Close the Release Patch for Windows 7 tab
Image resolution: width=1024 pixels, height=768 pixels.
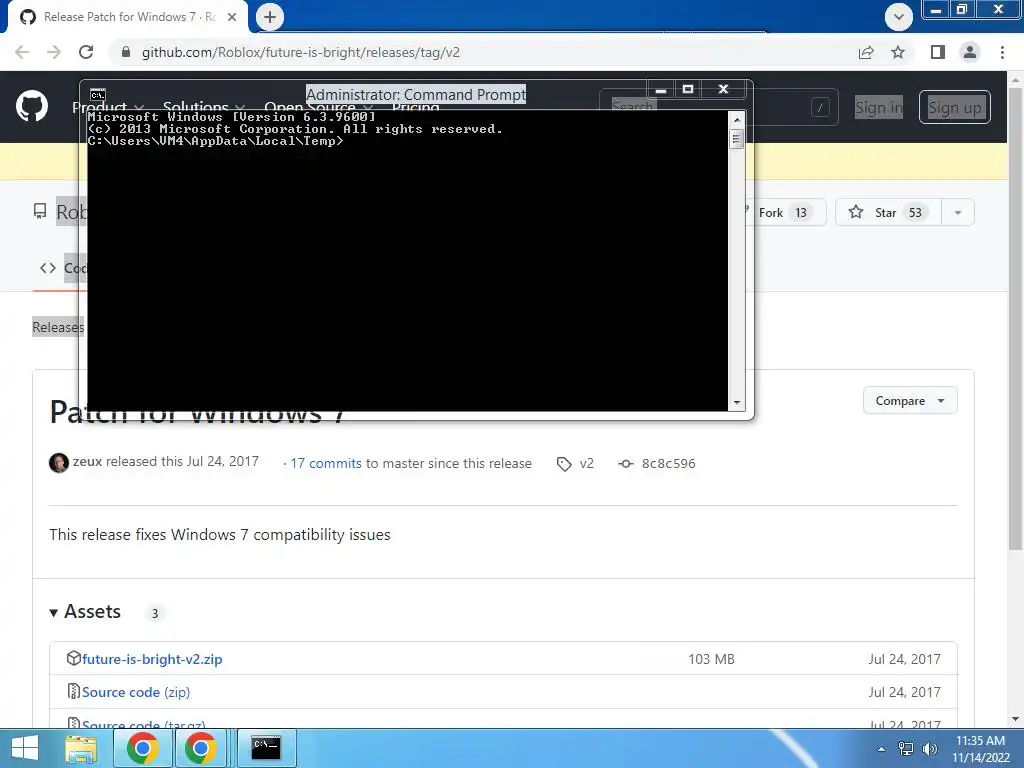point(232,17)
